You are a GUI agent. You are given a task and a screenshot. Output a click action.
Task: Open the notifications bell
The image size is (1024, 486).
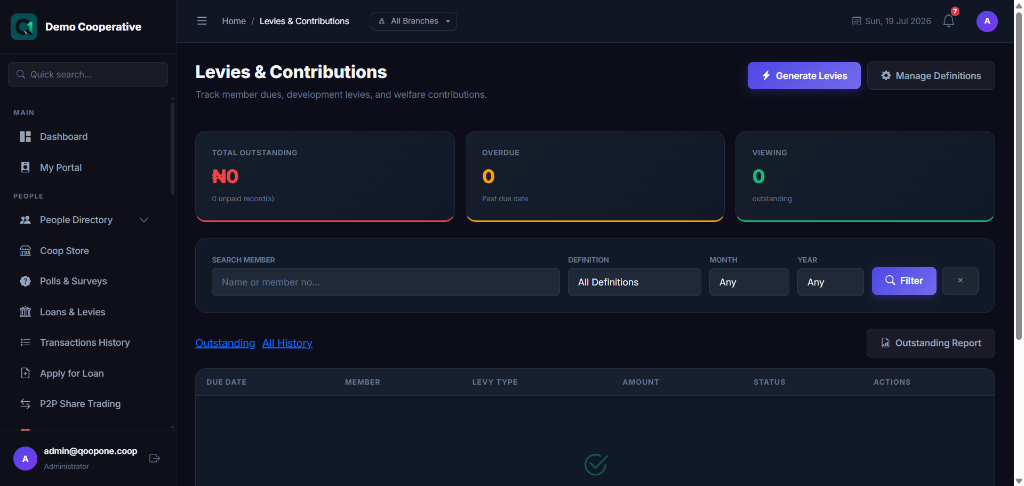tap(948, 21)
